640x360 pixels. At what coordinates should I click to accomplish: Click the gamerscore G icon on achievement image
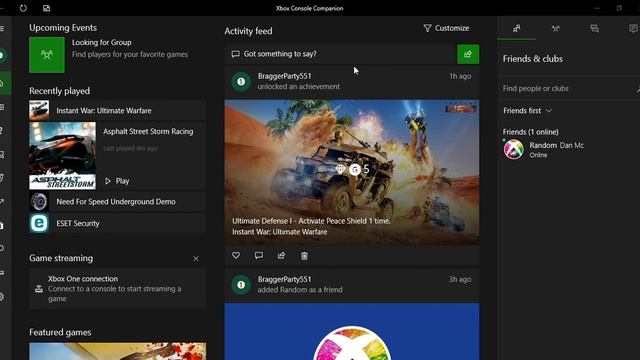point(355,169)
